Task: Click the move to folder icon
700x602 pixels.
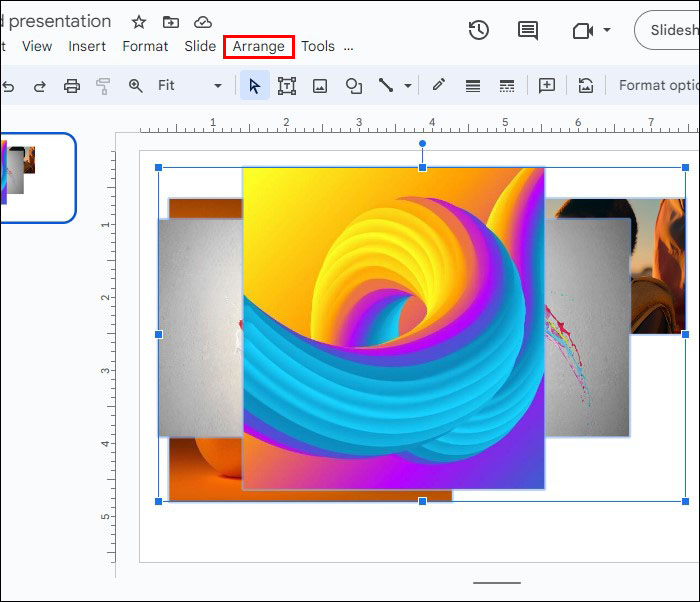Action: [171, 22]
